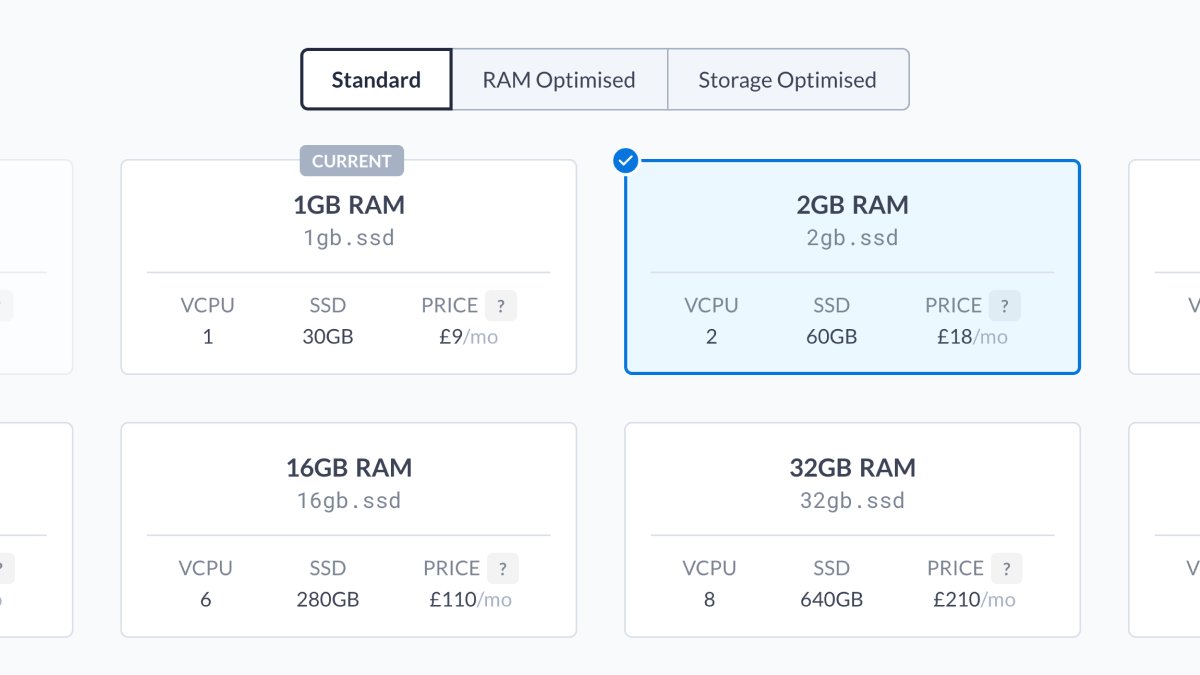Click the 32GB RAM heading

tap(853, 468)
